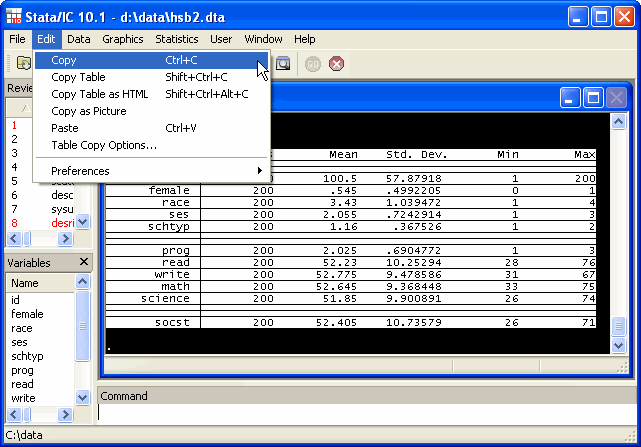The height and width of the screenshot is (447, 641).
Task: Maximize the Stata main window
Action: (x=601, y=17)
